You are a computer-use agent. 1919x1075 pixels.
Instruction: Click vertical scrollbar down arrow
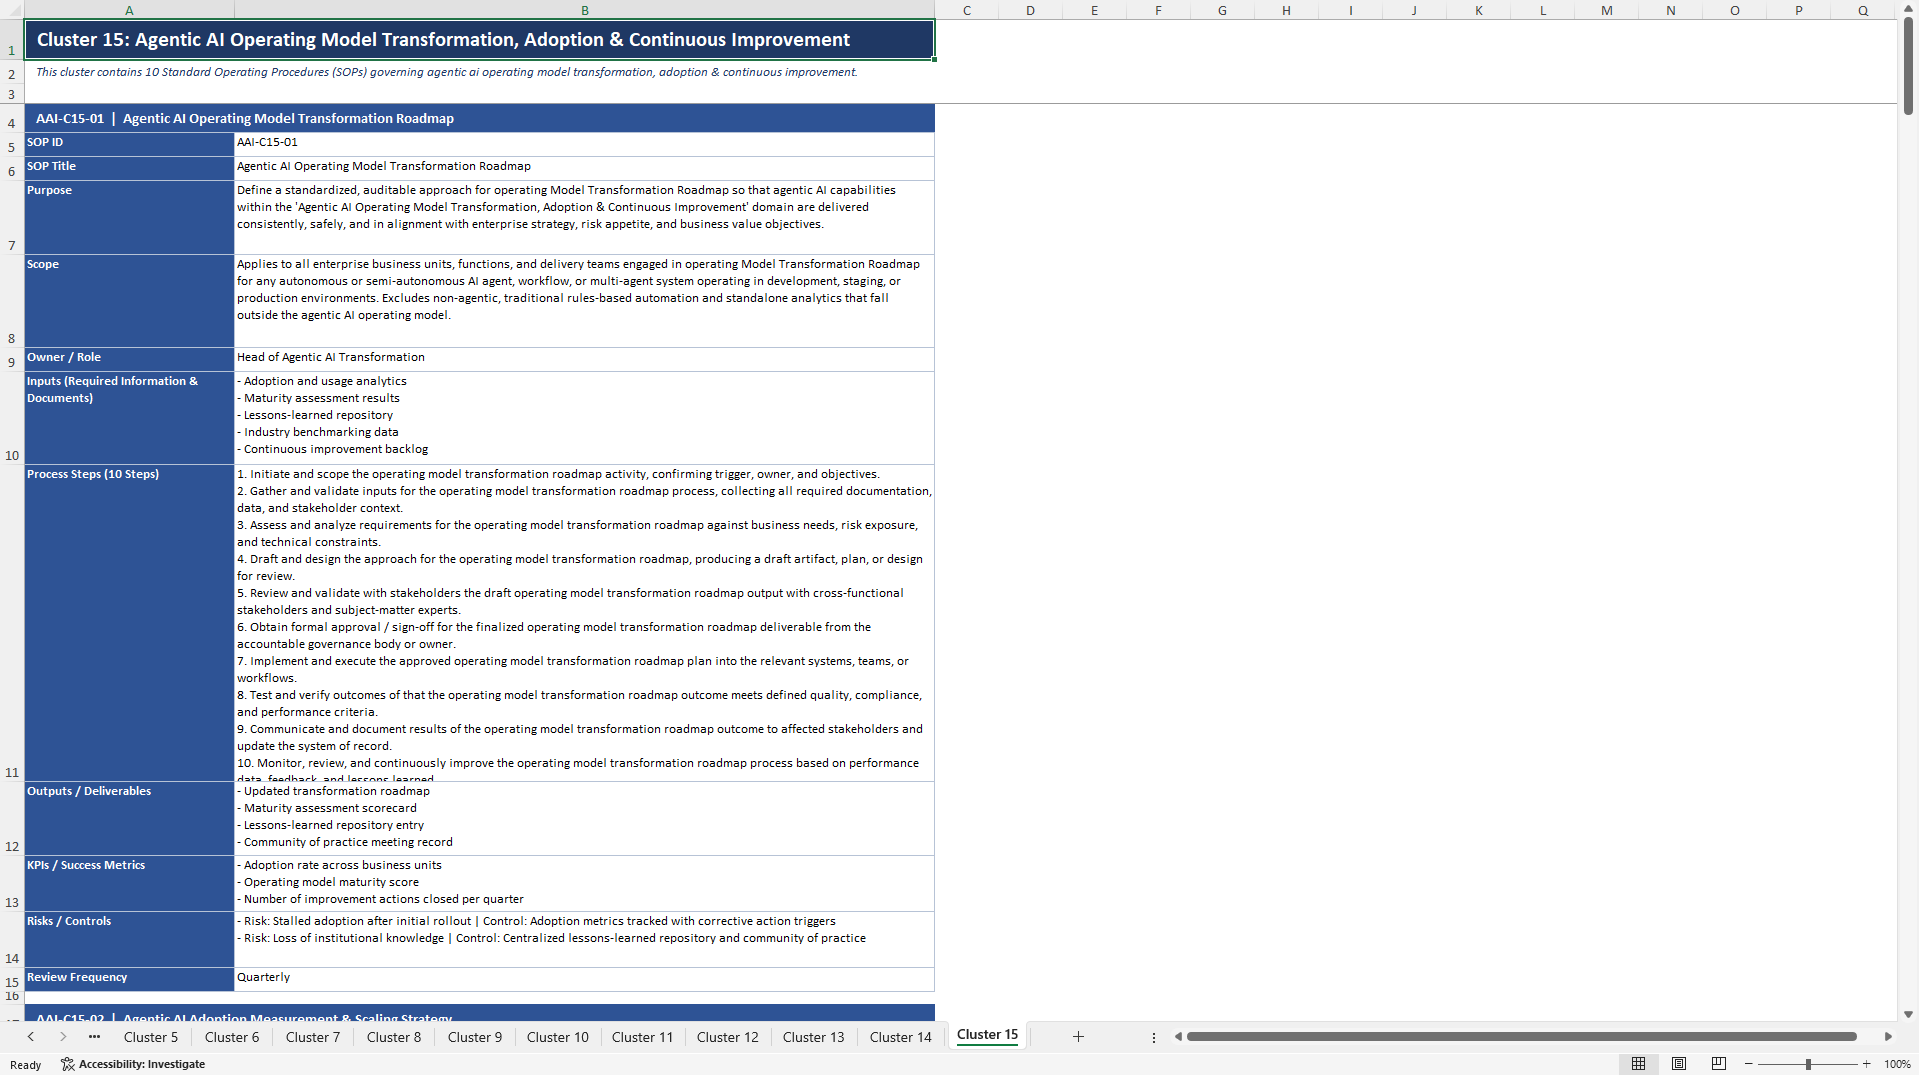tap(1908, 1014)
